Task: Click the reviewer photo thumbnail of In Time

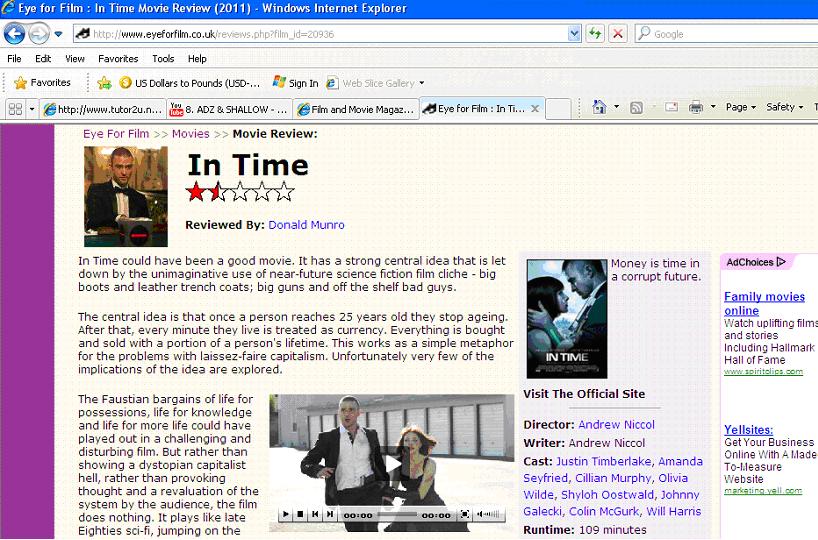Action: (126, 196)
